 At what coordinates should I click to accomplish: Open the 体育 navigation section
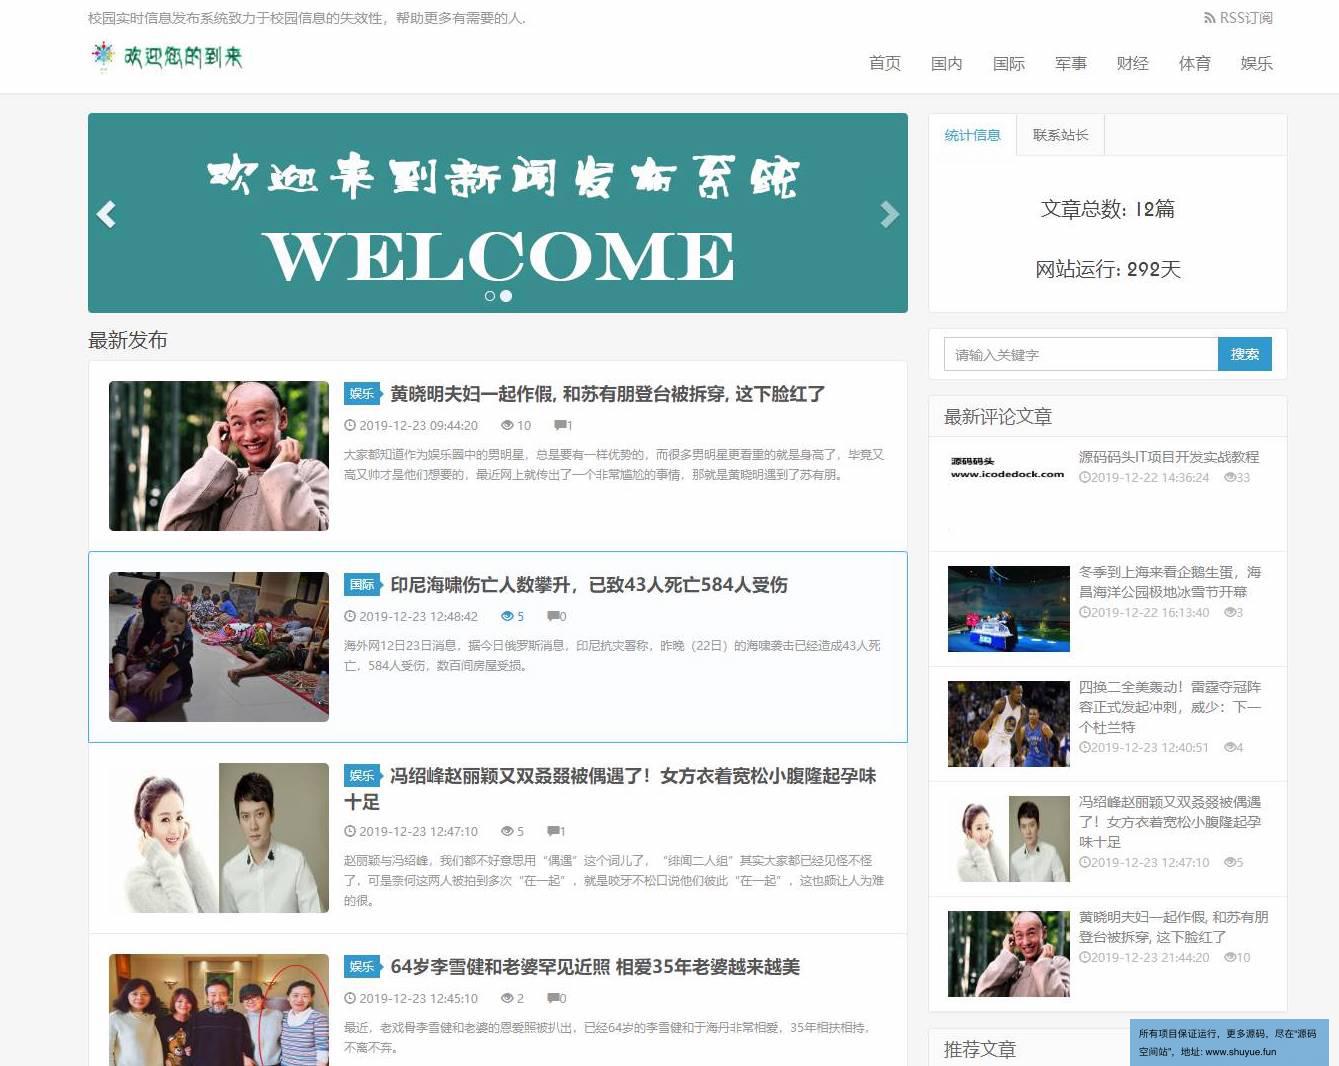click(x=1195, y=63)
